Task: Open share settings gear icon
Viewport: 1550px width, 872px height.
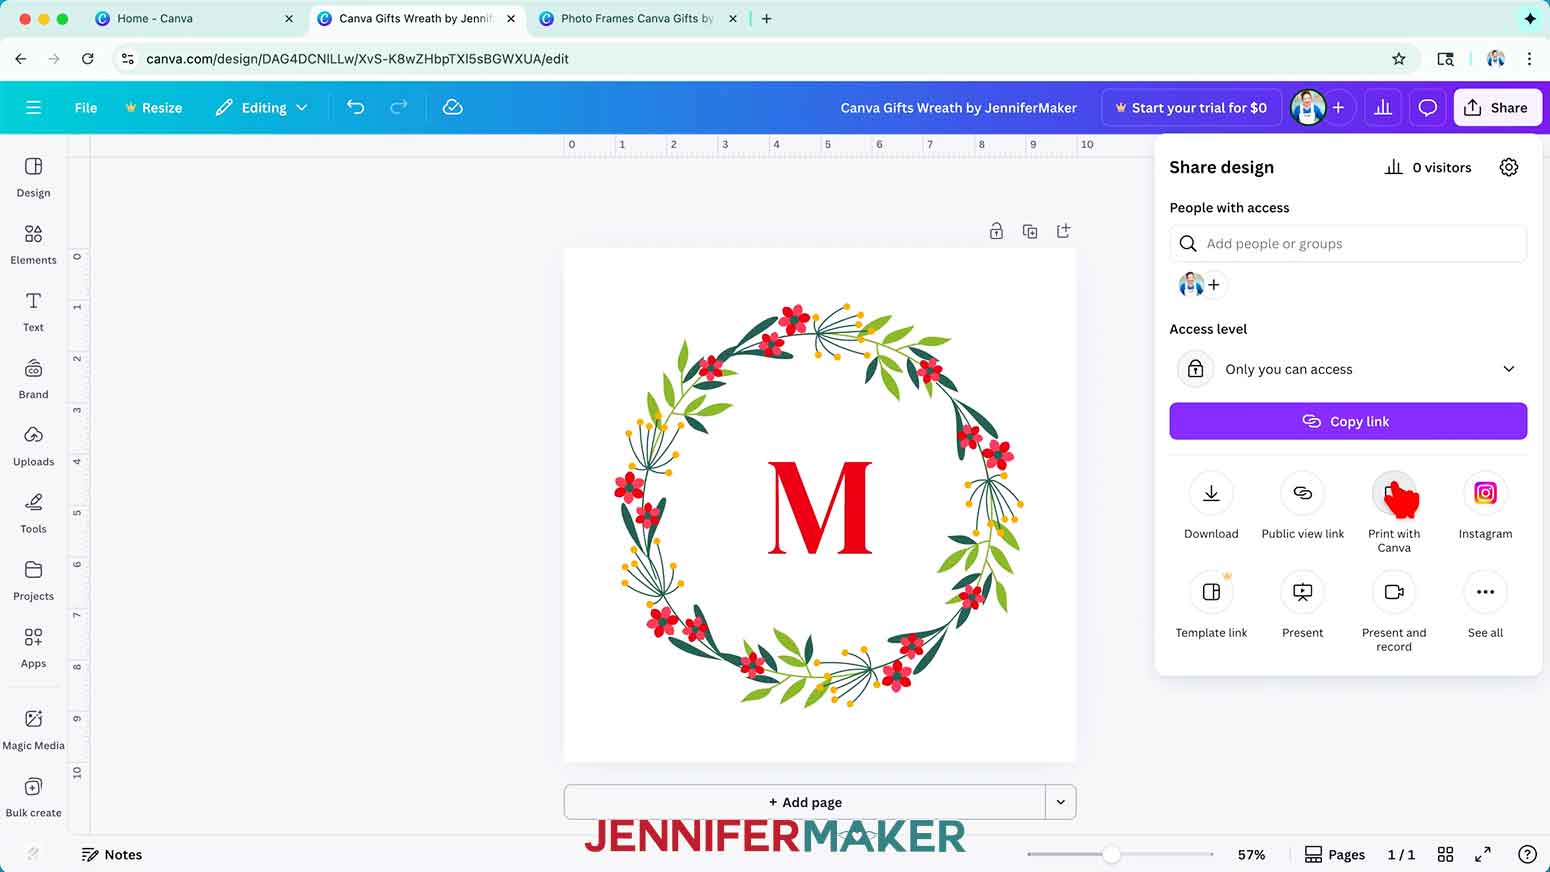Action: [1509, 167]
